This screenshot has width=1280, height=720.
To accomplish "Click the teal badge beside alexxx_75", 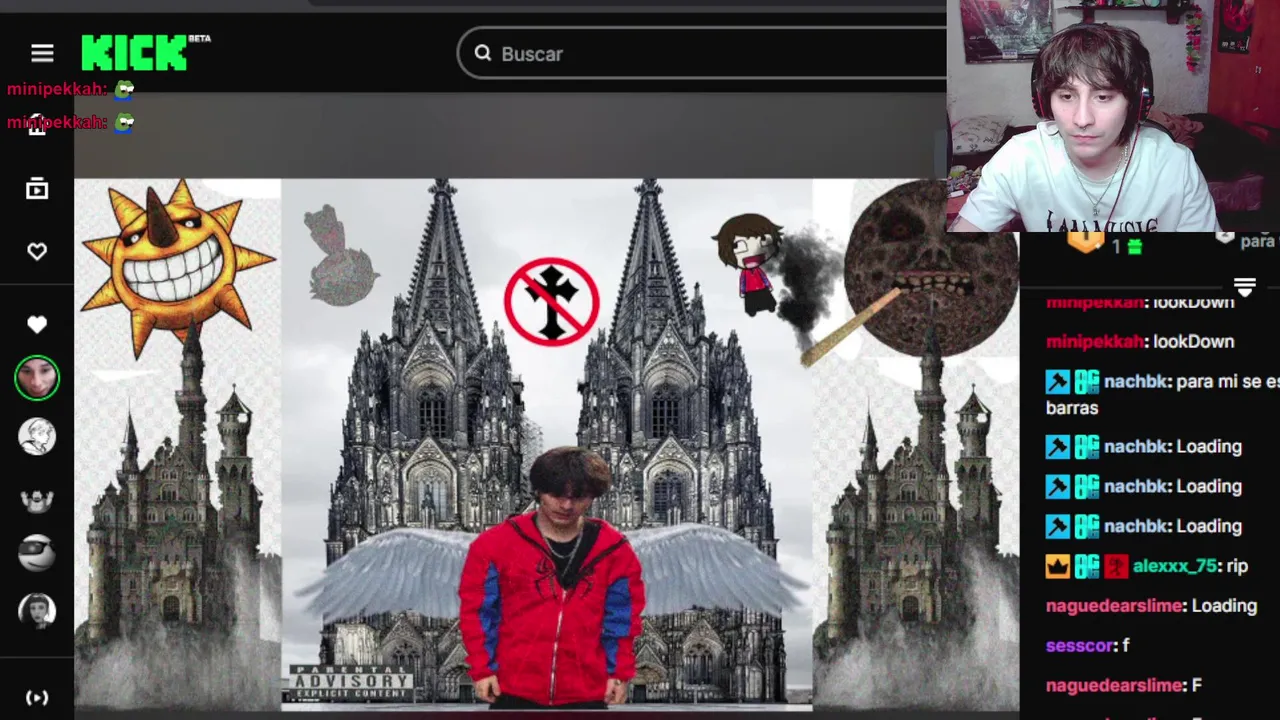I will coord(1087,566).
